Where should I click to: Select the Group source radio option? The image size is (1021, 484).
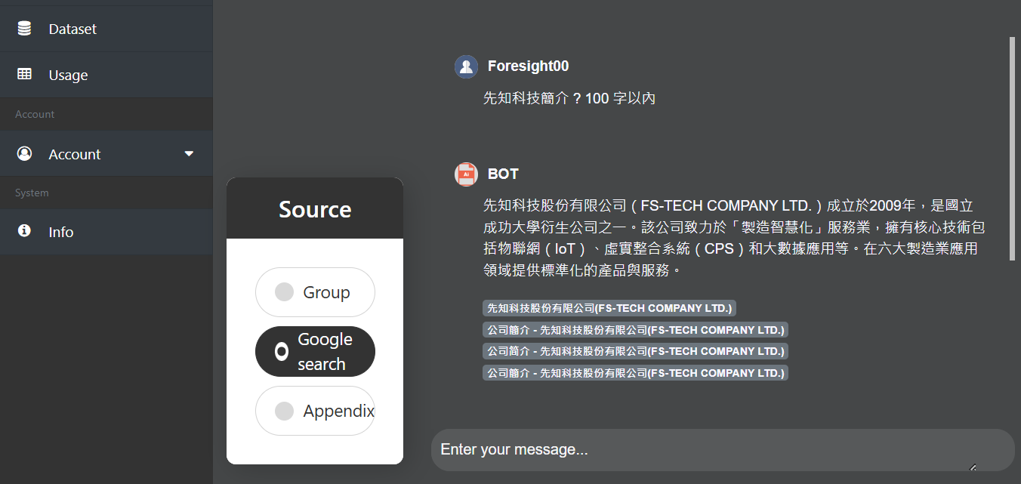[315, 292]
